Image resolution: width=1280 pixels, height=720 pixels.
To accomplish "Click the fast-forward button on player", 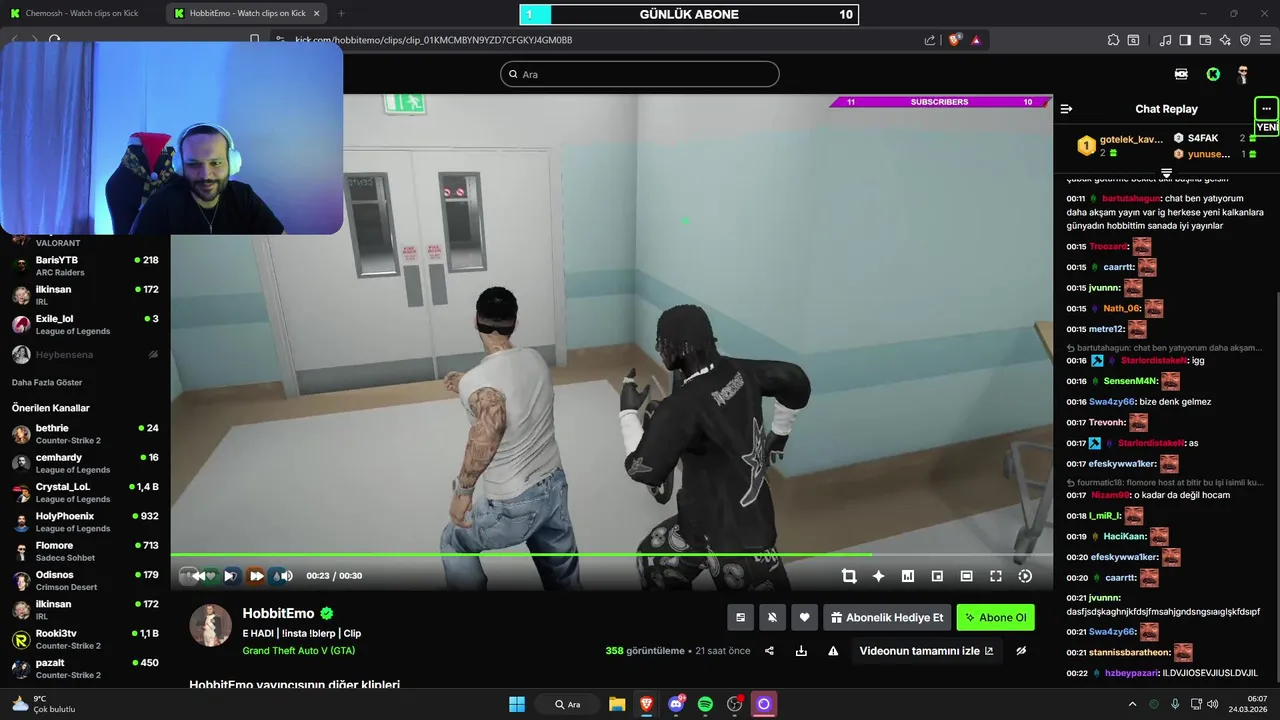I will click(x=256, y=575).
